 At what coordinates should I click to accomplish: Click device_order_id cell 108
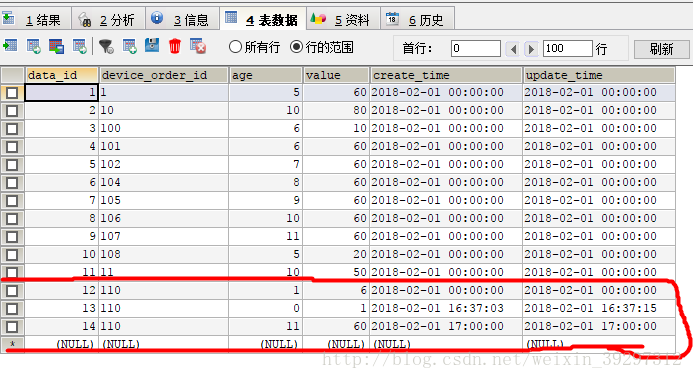(x=164, y=254)
